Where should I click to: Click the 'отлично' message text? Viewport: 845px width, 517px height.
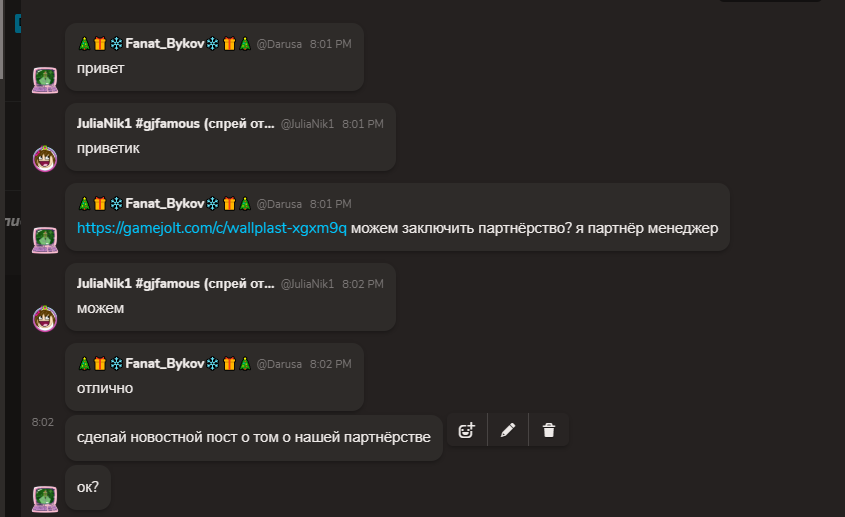coord(105,388)
